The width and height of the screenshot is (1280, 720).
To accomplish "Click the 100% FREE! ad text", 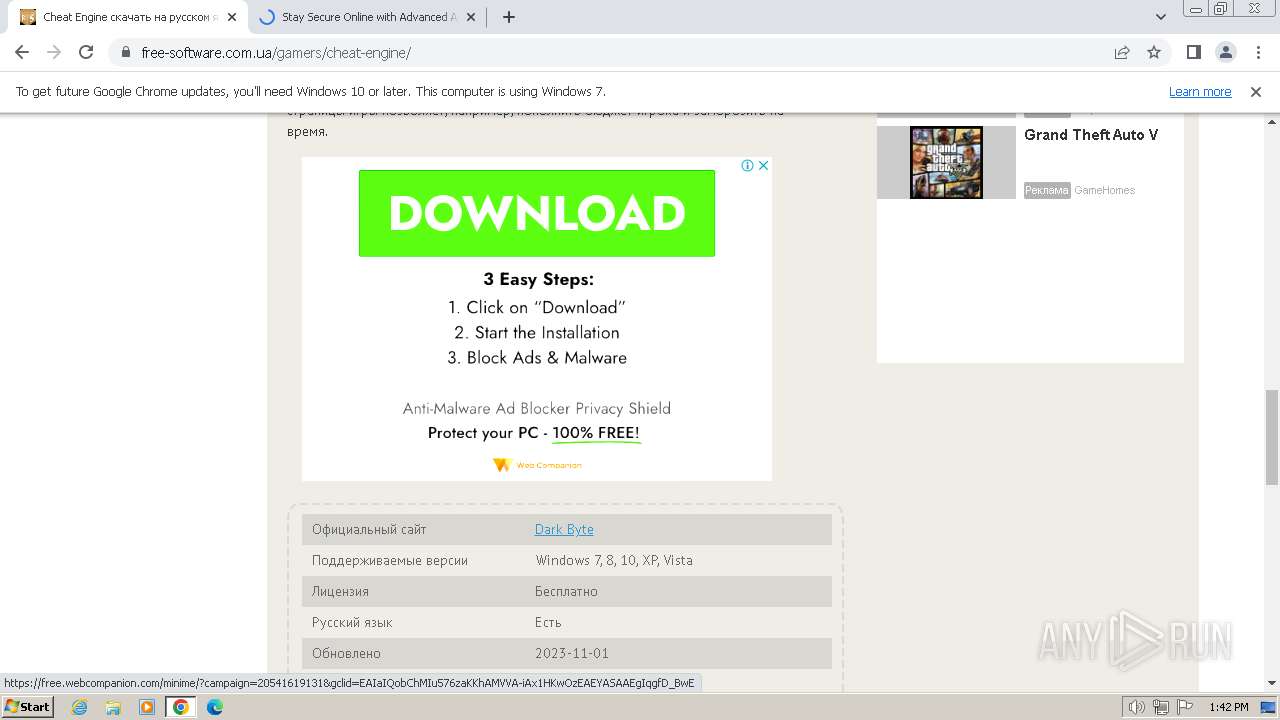I will pos(596,433).
